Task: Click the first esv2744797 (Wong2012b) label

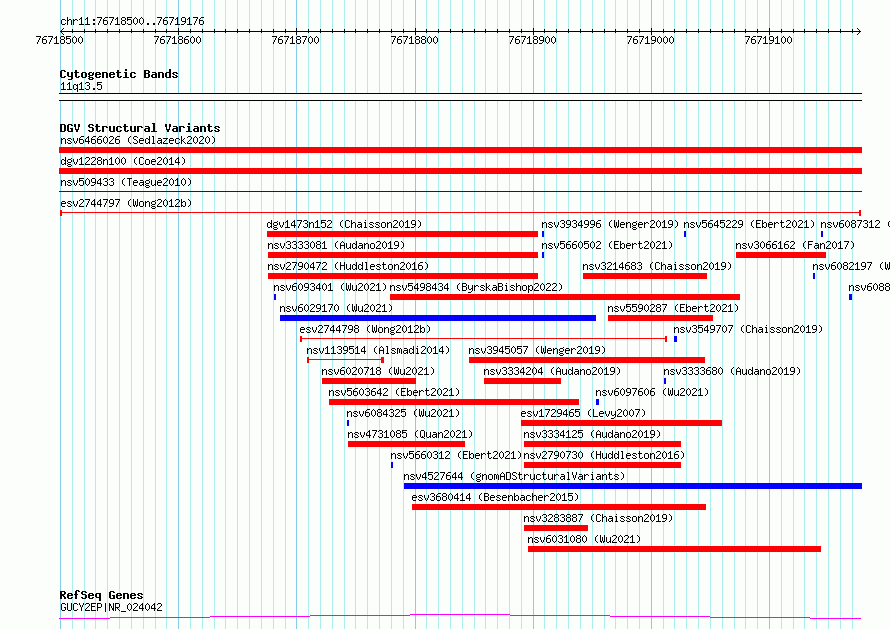Action: [126, 203]
